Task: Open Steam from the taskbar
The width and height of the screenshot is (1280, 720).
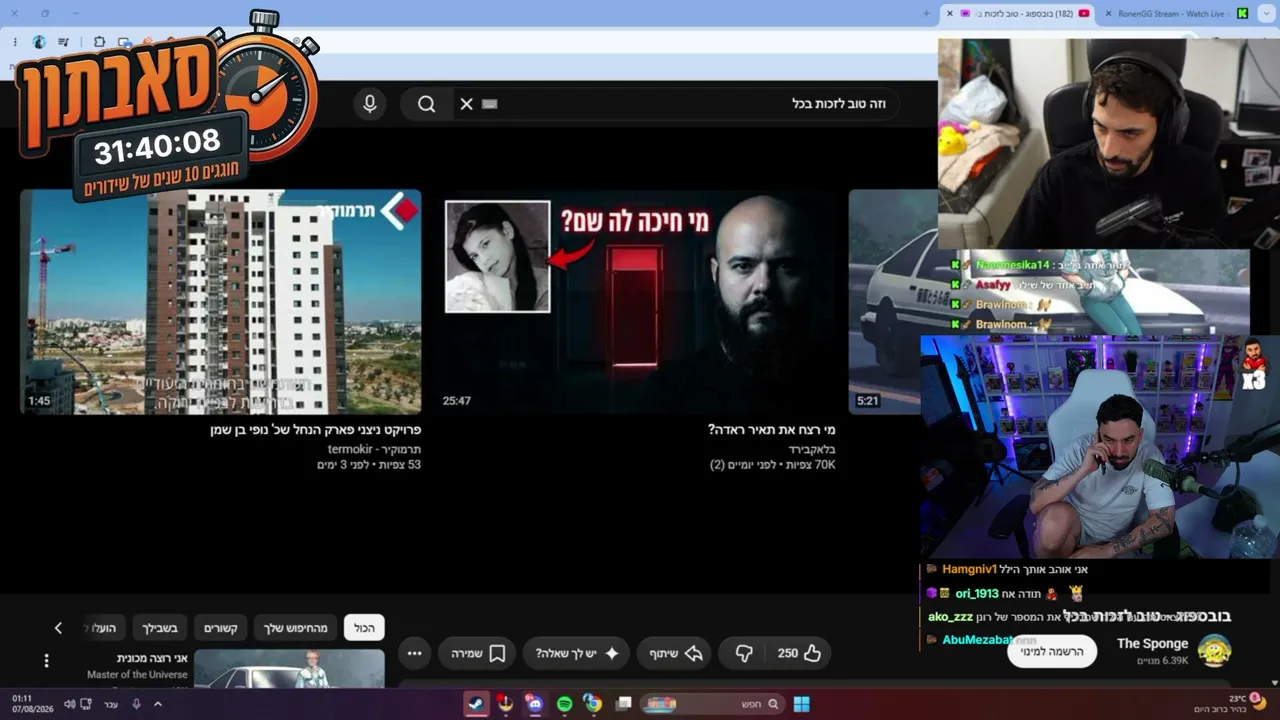Action: [477, 704]
